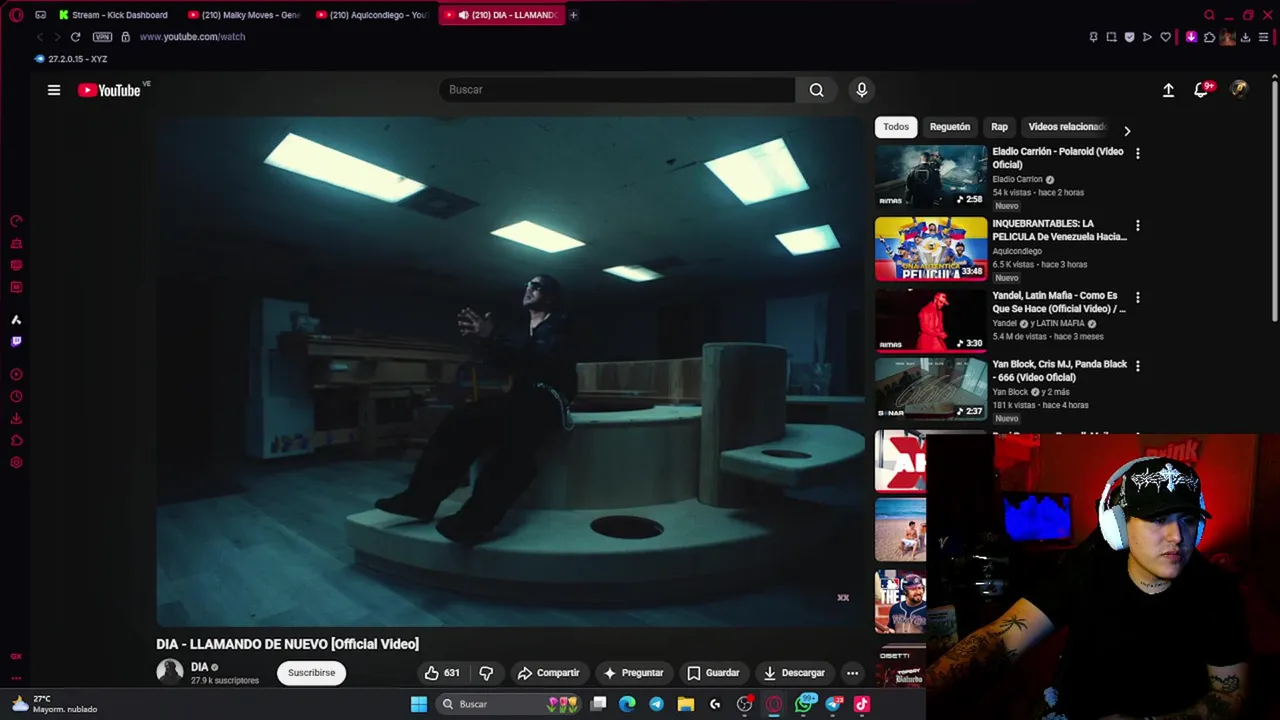The image size is (1280, 720).
Task: Select Videos relacionados filter chip
Action: pyautogui.click(x=1067, y=127)
